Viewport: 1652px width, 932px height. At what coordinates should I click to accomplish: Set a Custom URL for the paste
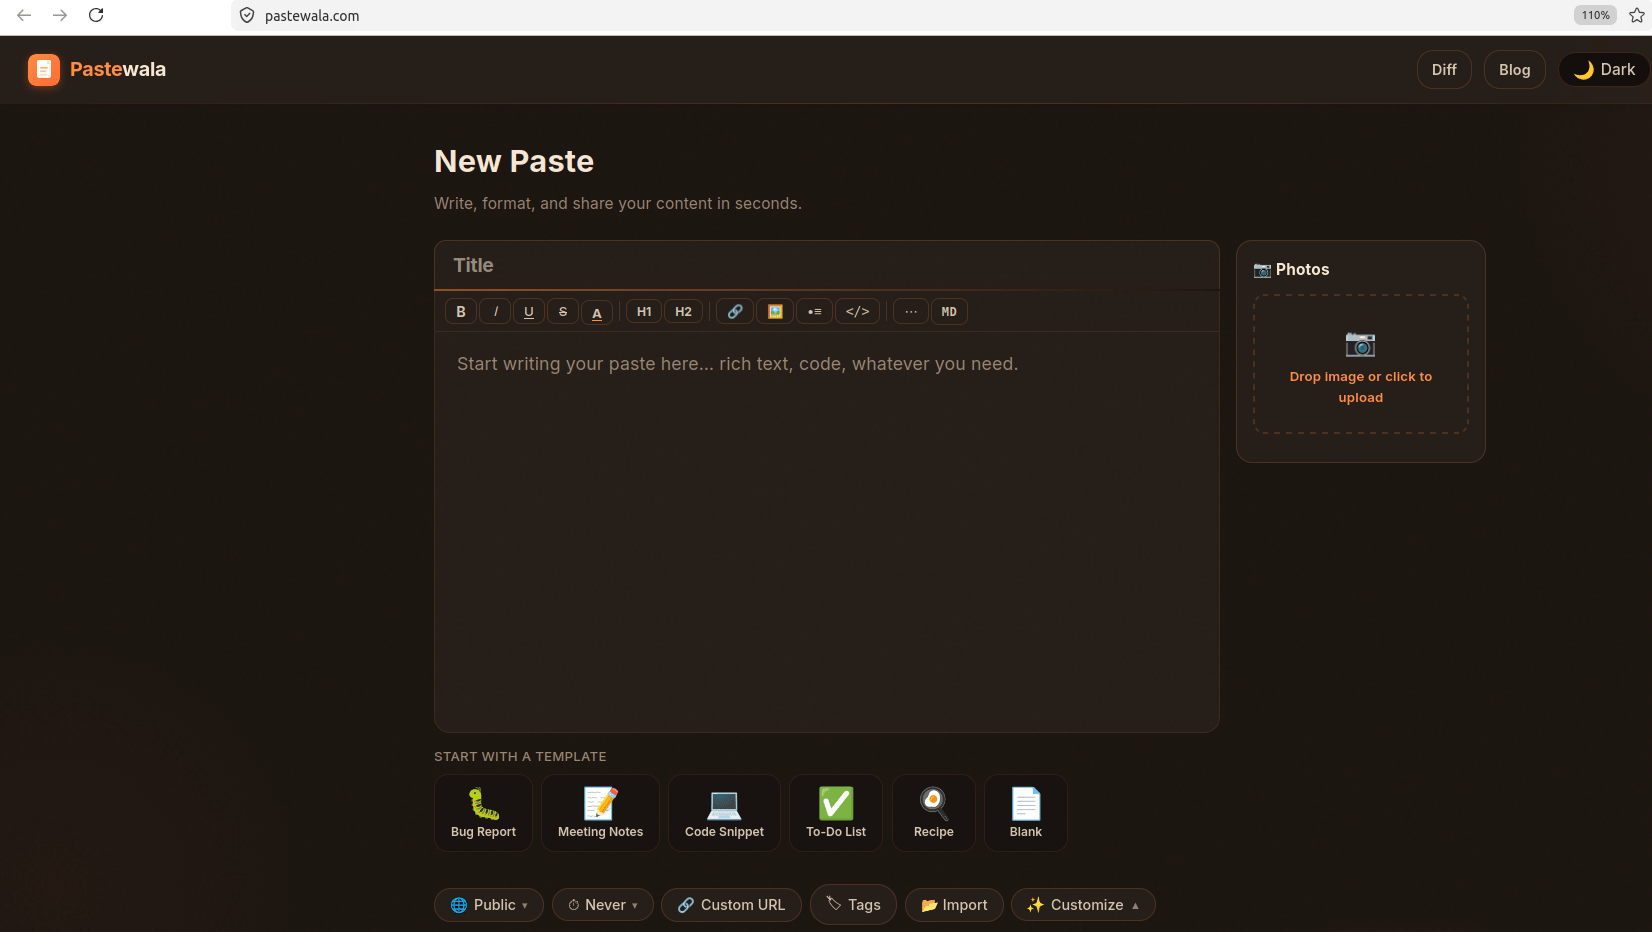coord(731,905)
